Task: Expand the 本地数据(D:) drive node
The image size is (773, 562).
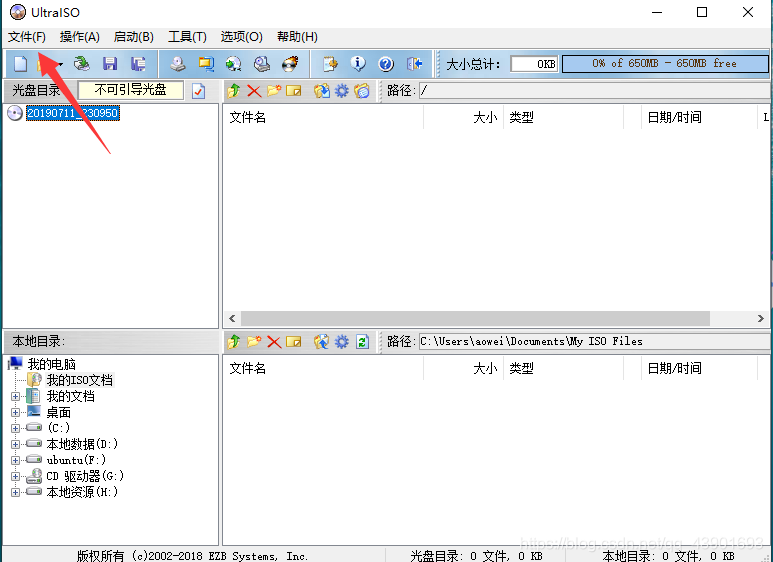Action: (15, 444)
